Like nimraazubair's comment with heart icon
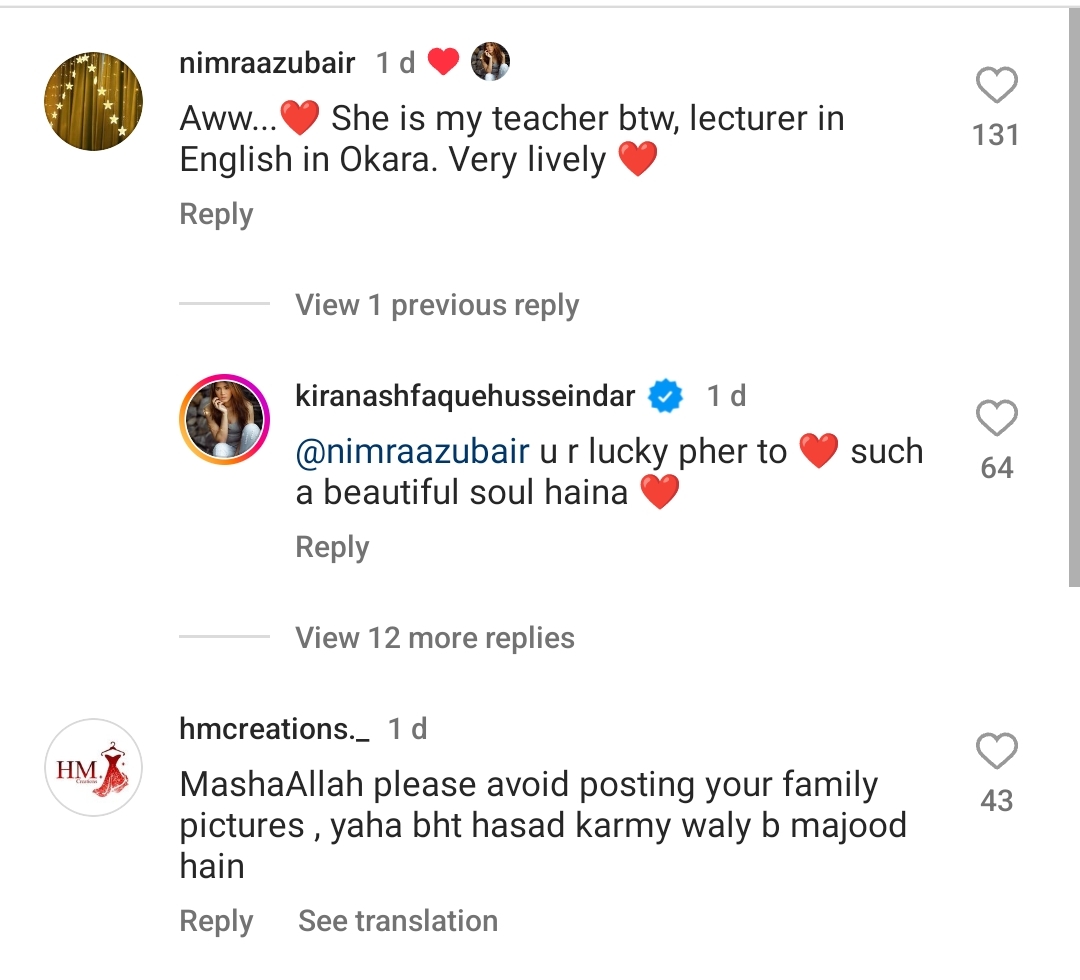The width and height of the screenshot is (1080, 980). 996,87
